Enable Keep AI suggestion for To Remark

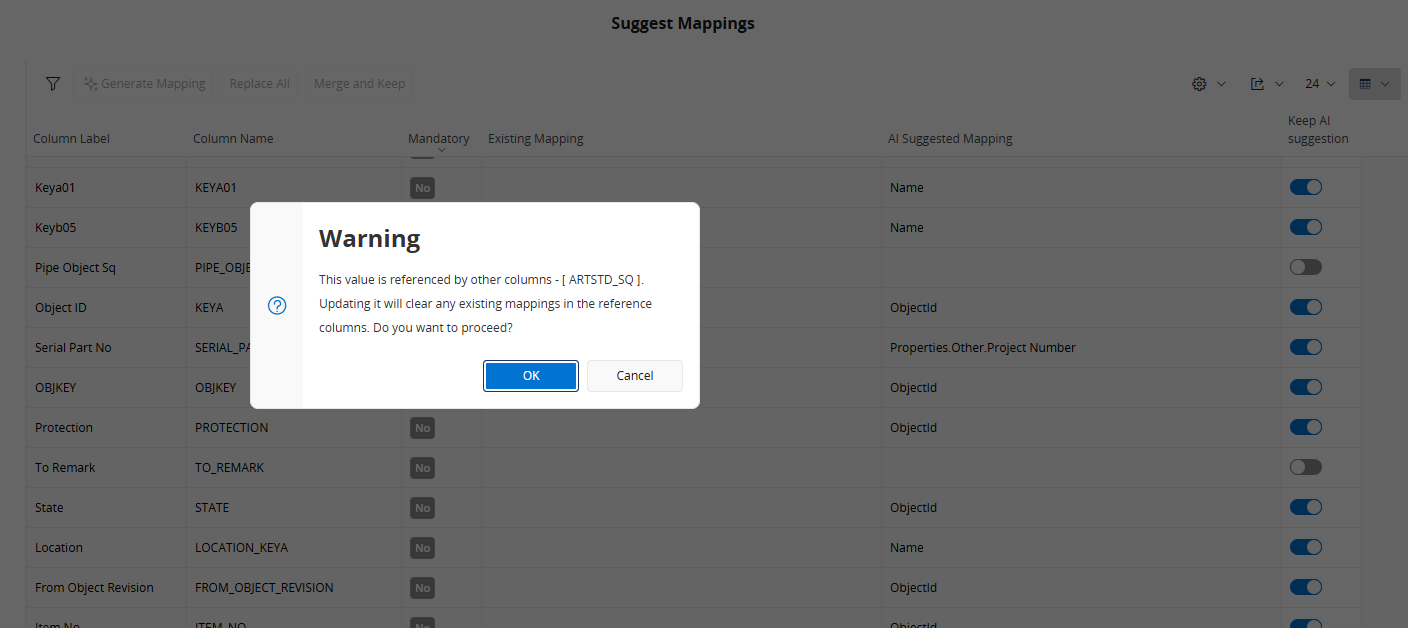[x=1305, y=467]
